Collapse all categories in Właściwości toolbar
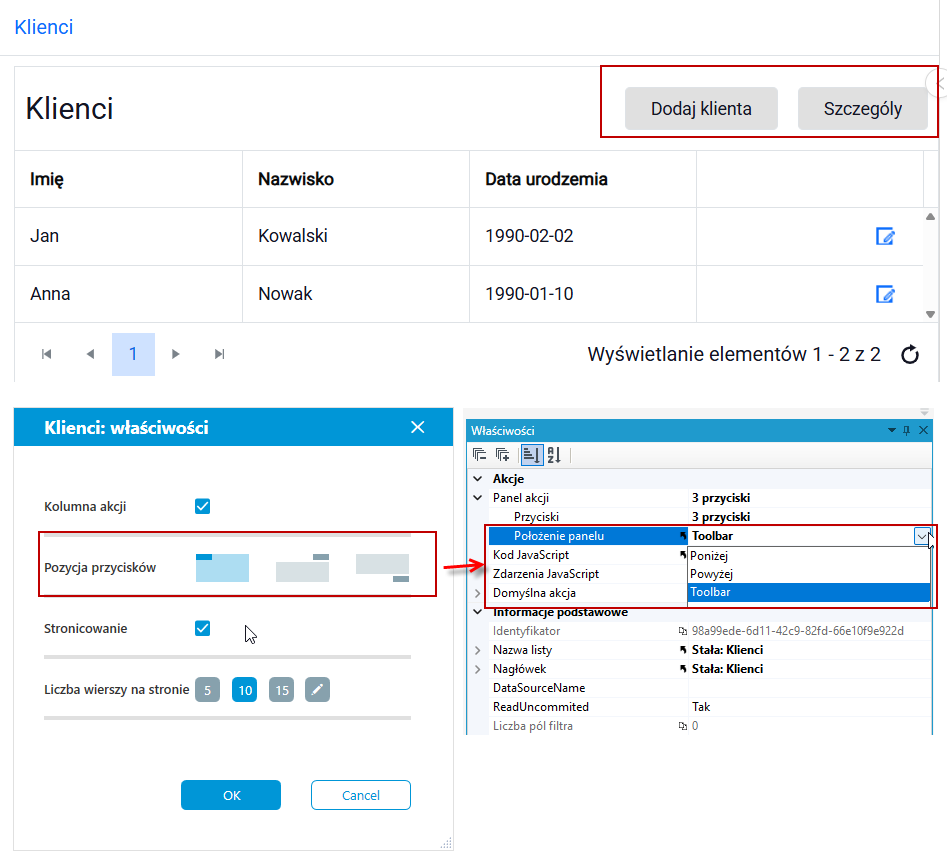This screenshot has width=947, height=860. 480,454
